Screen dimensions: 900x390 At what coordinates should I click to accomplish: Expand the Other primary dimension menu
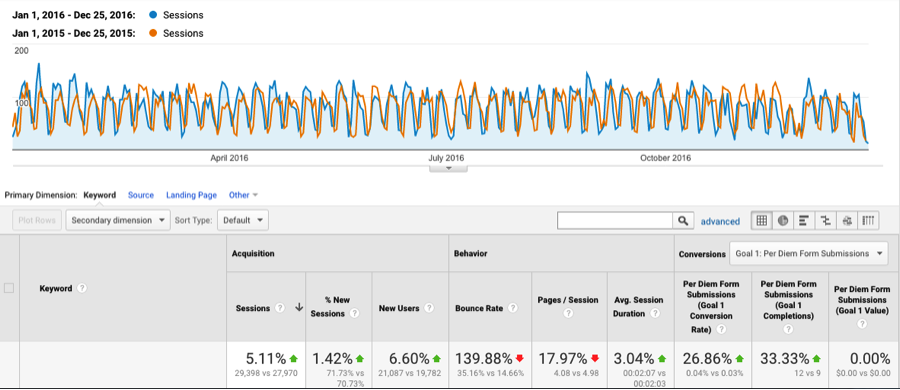(243, 195)
